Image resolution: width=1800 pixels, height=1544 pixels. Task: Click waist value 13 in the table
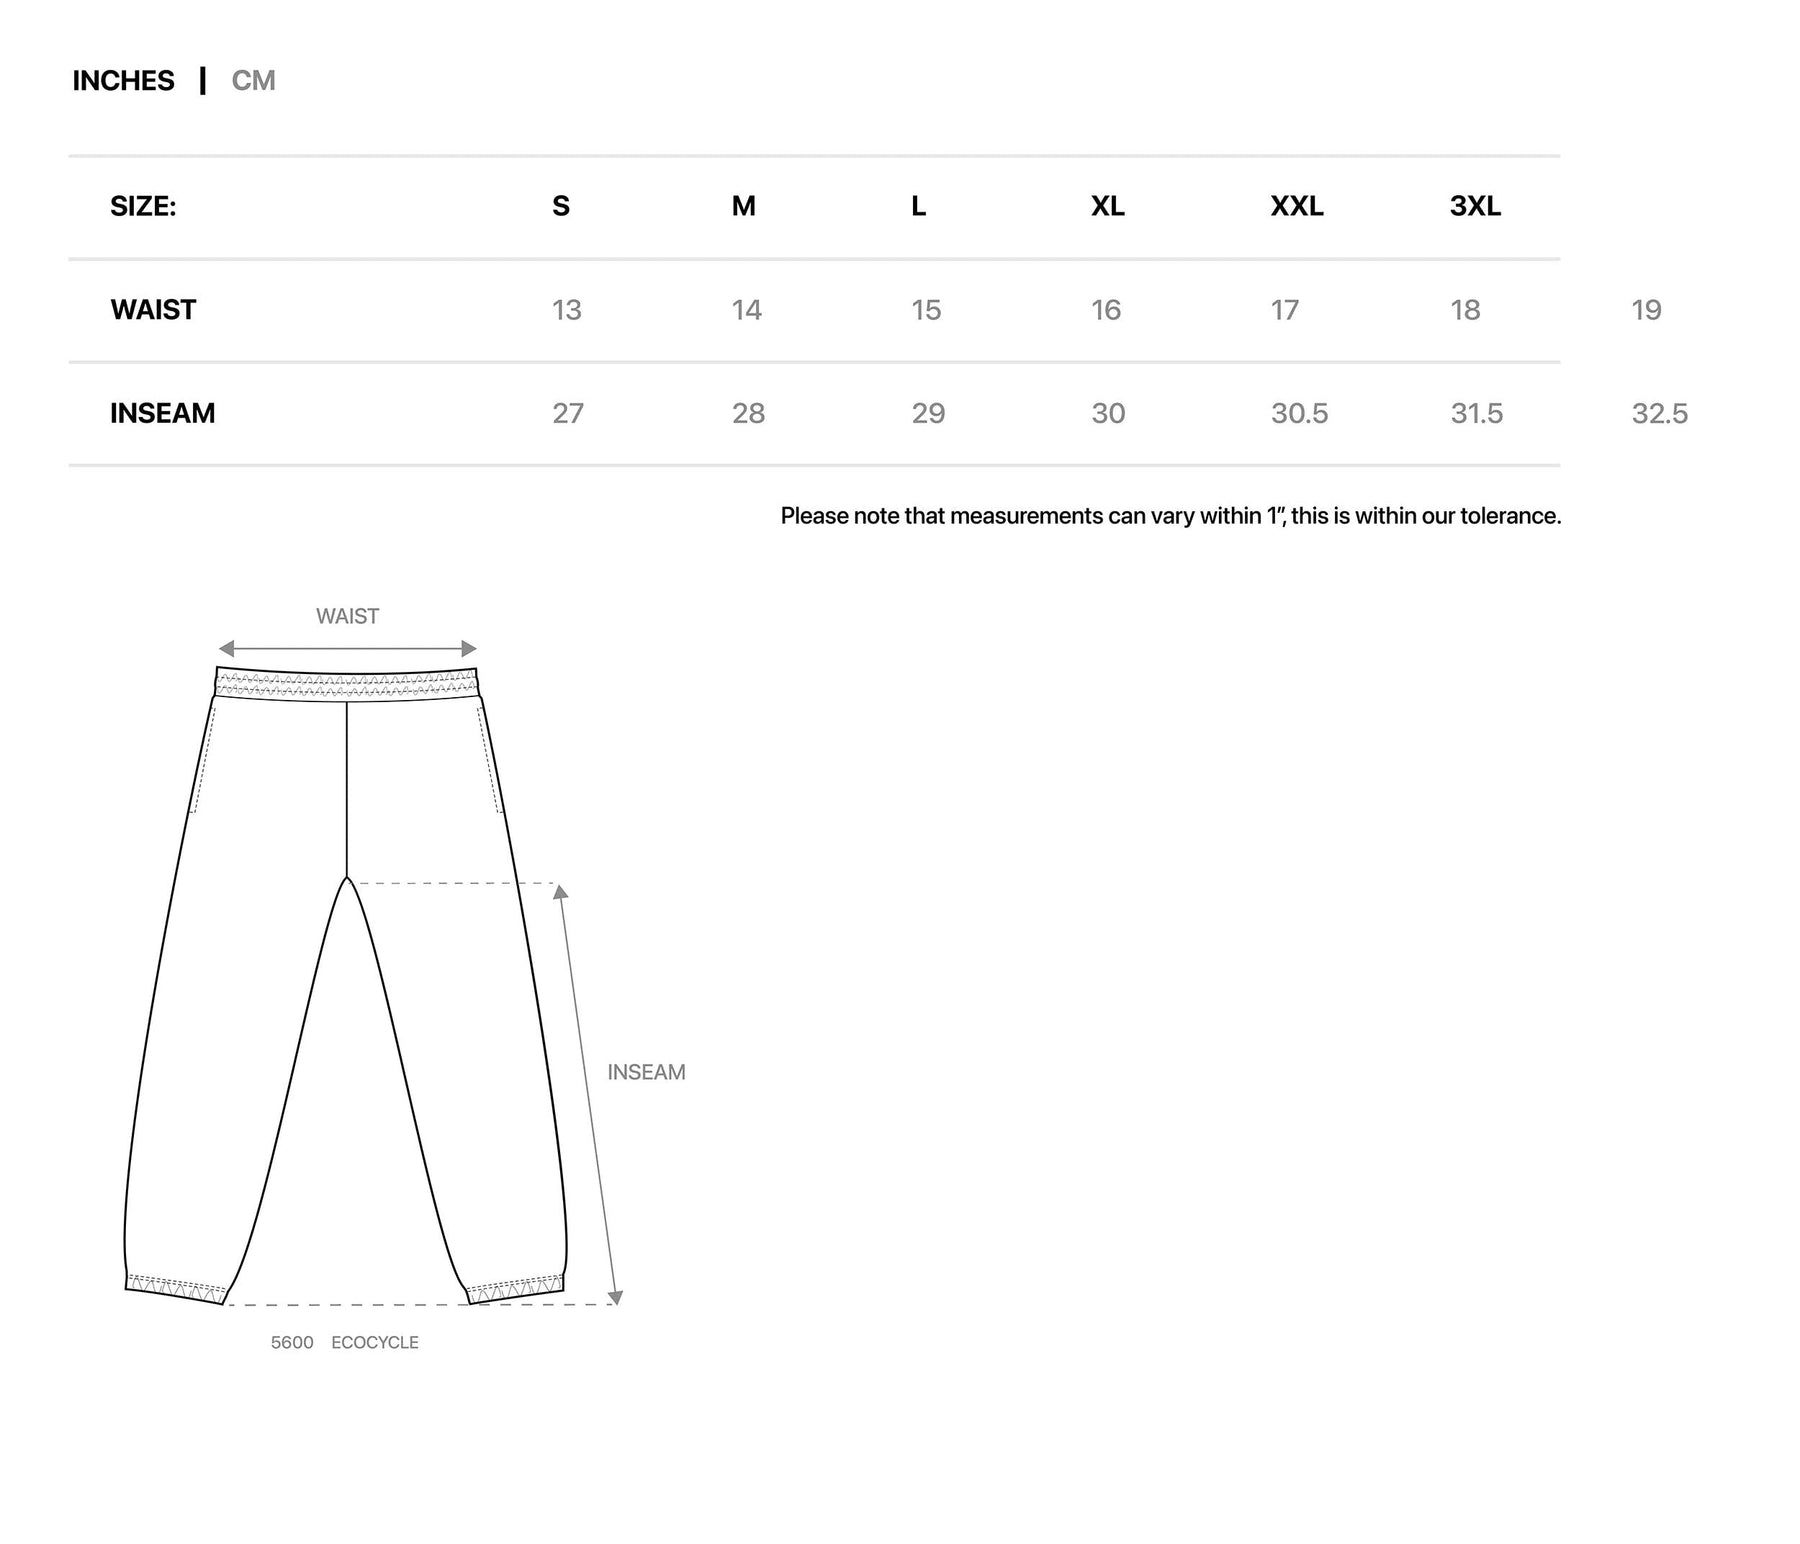(x=566, y=310)
